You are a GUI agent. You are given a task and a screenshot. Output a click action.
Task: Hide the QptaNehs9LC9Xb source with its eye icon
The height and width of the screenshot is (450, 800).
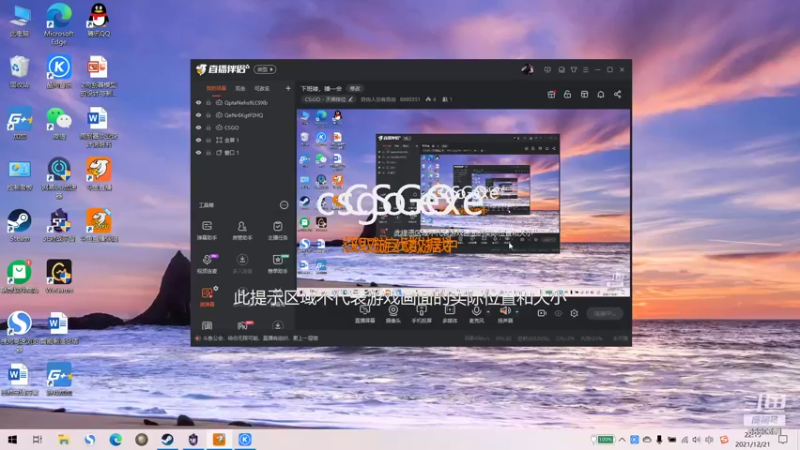tap(198, 103)
